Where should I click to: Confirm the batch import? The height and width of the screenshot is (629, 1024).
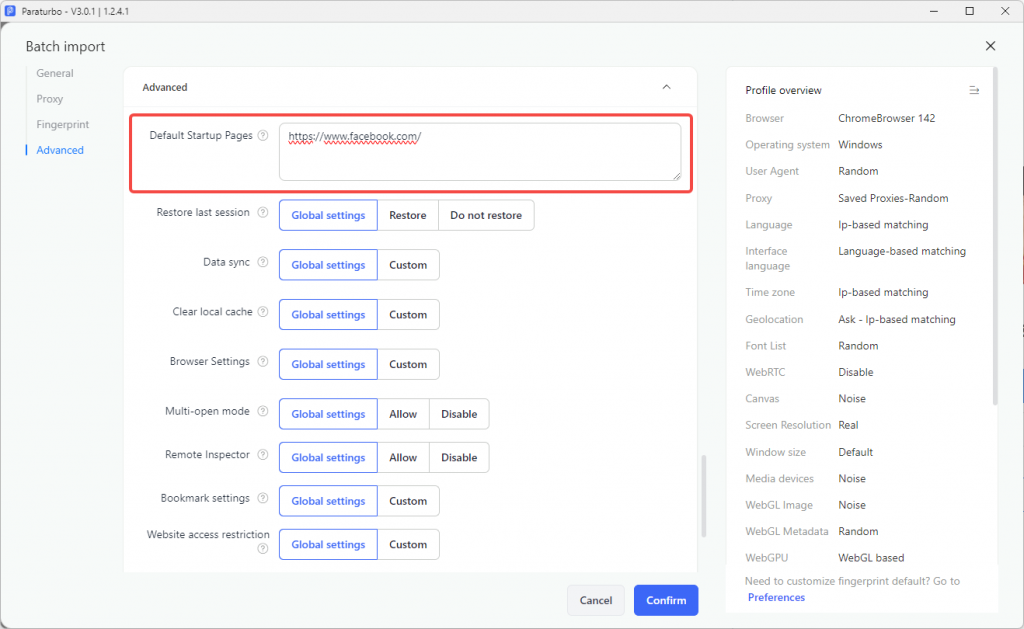[x=665, y=600]
